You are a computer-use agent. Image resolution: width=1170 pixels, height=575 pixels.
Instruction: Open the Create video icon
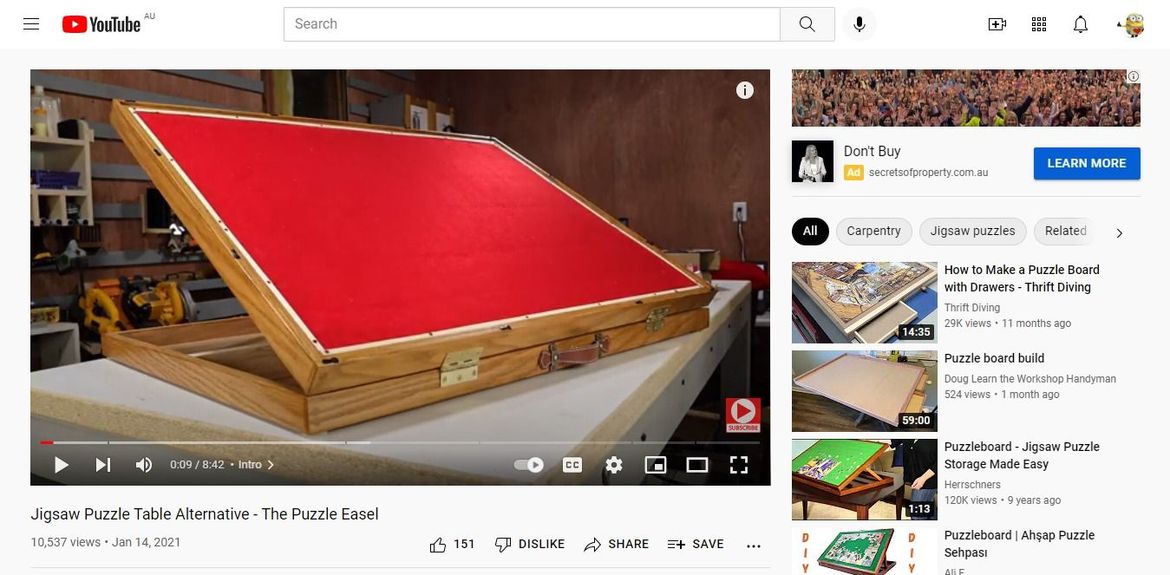pos(997,24)
